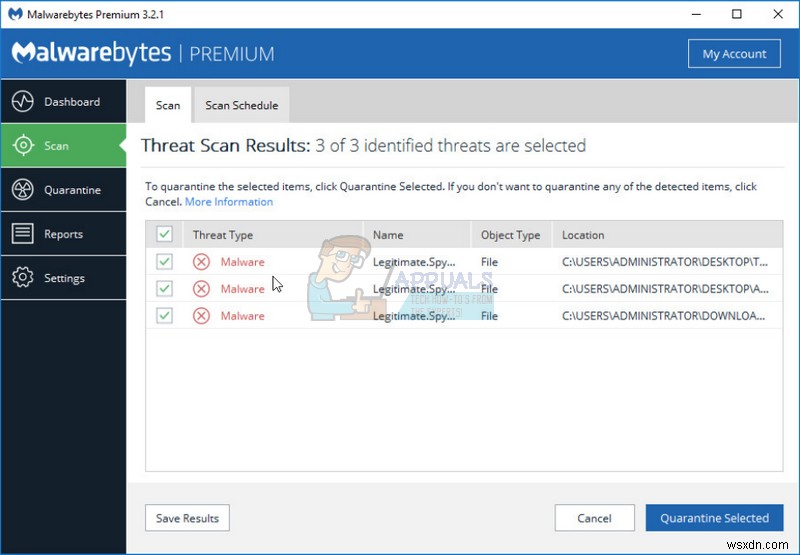Screen dimensions: 800x555
Task: Sort by the Location column header
Action: tap(668, 235)
